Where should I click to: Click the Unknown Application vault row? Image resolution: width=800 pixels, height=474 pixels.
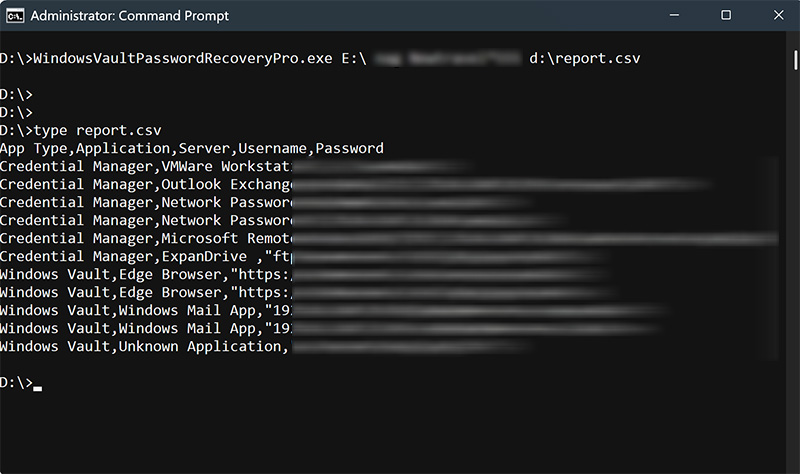point(201,346)
